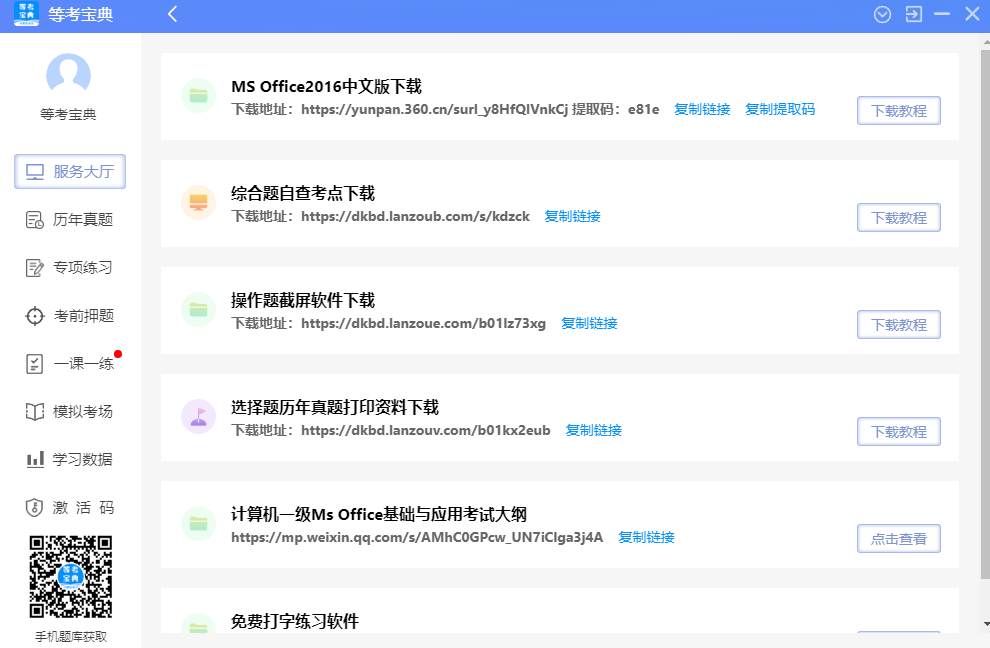
Task: Click the vertical scrollbar thumb
Action: (x=985, y=314)
